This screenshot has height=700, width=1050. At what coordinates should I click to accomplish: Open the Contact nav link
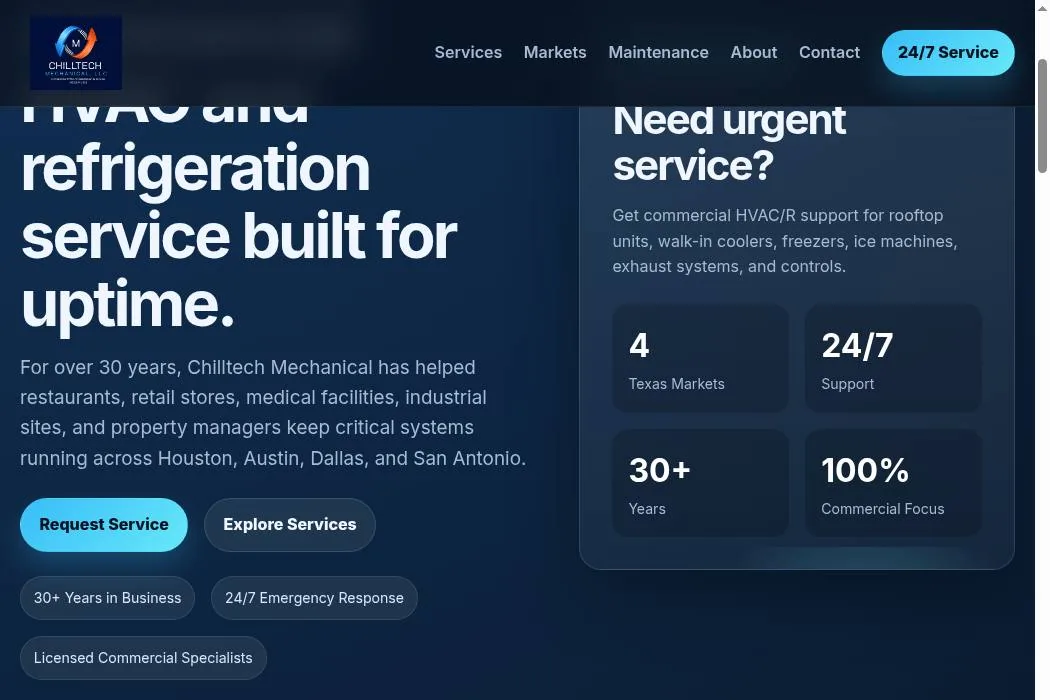[x=829, y=52]
